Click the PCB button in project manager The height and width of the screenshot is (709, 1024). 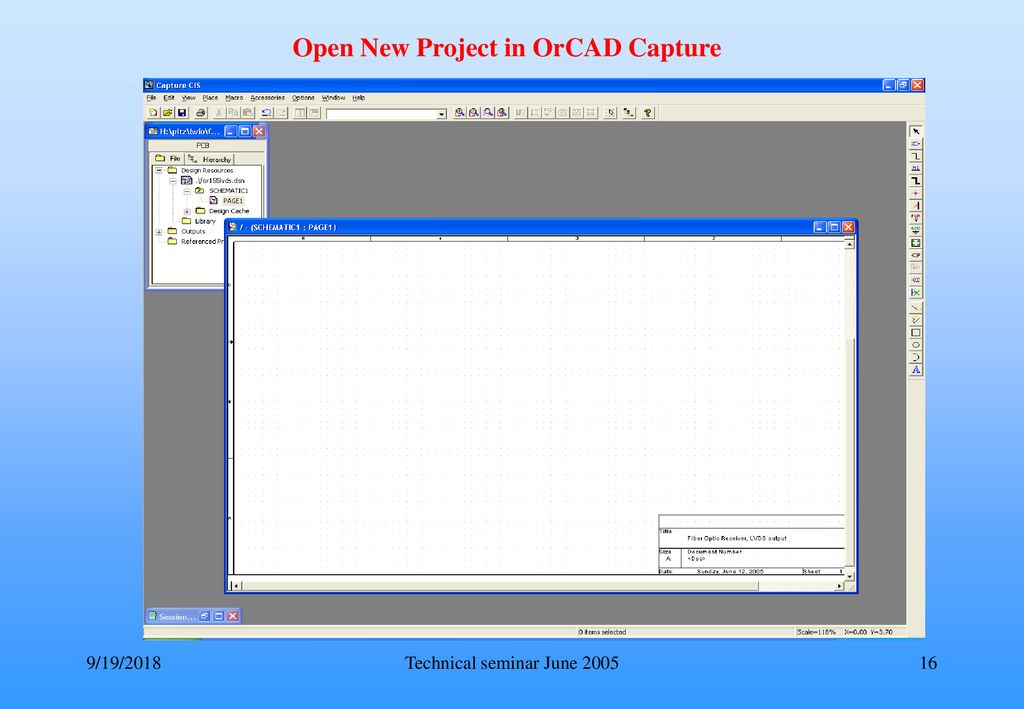pyautogui.click(x=203, y=146)
